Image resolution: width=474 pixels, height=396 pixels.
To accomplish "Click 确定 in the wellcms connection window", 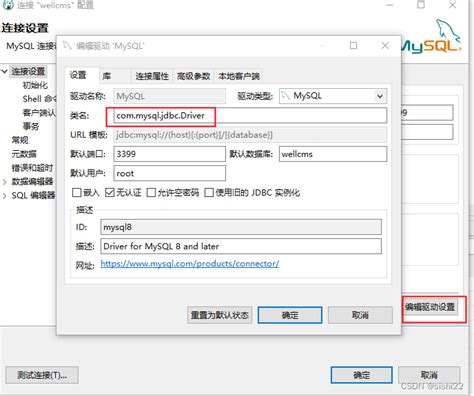I will [361, 375].
